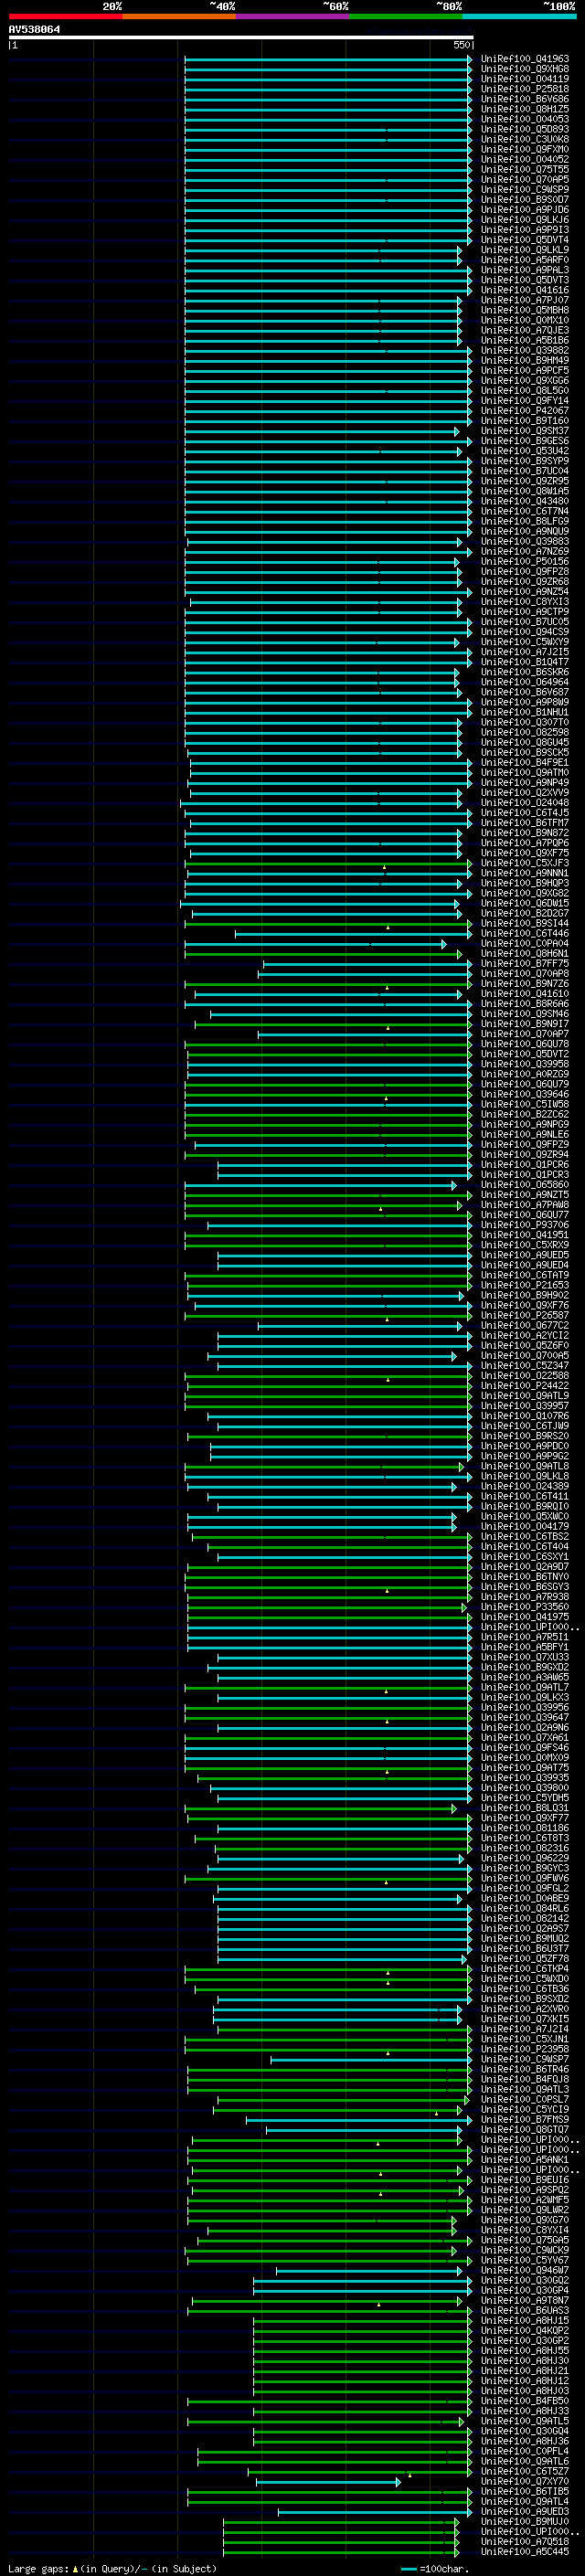Click the red 20% identity legend bar
The image size is (585, 2576).
pyautogui.click(x=65, y=16)
